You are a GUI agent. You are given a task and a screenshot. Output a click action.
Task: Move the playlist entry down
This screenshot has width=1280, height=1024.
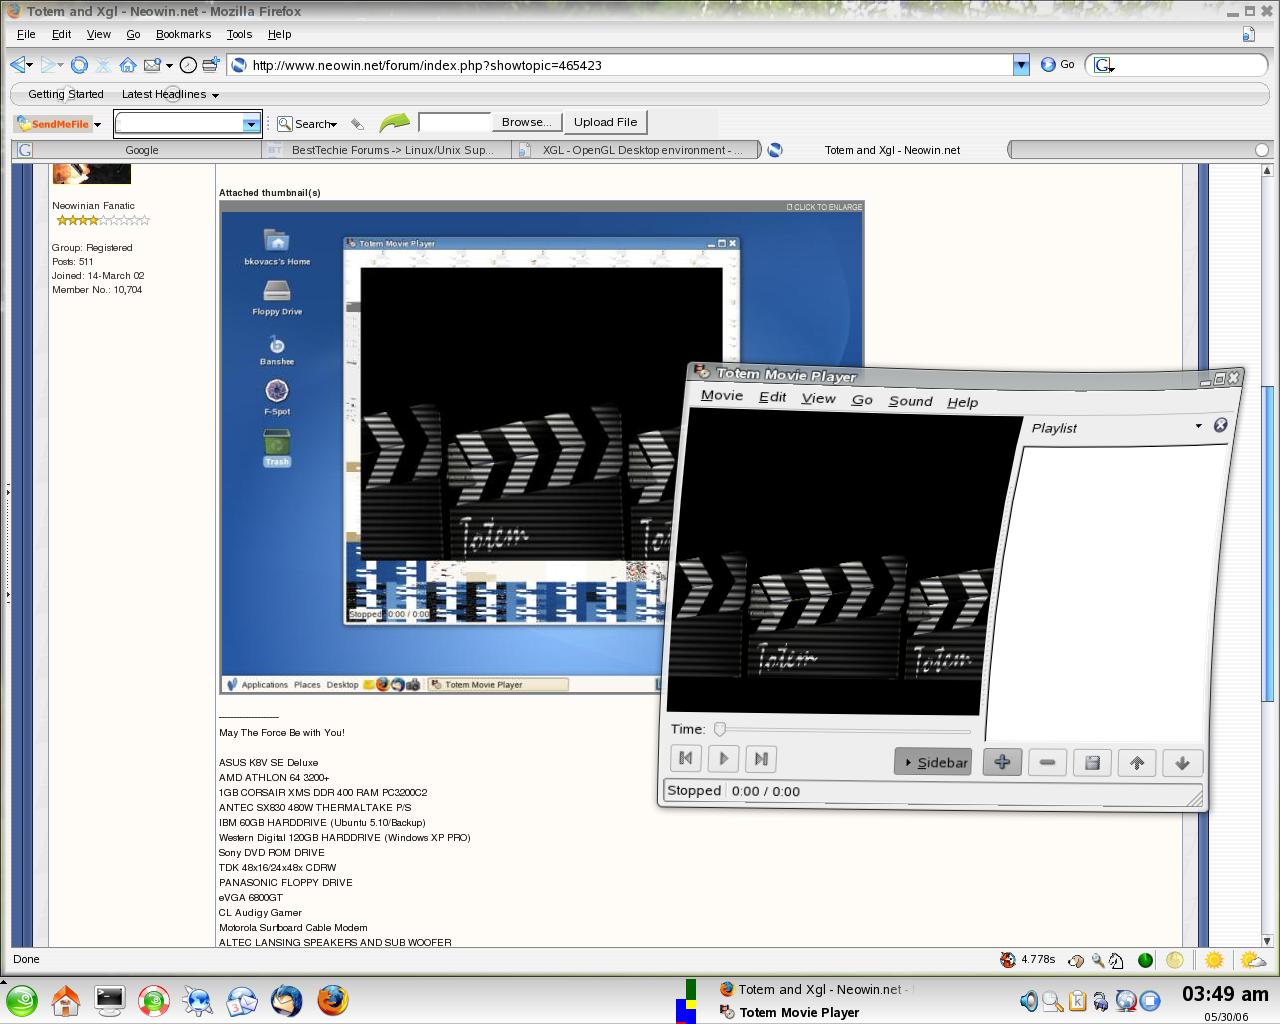[1182, 762]
